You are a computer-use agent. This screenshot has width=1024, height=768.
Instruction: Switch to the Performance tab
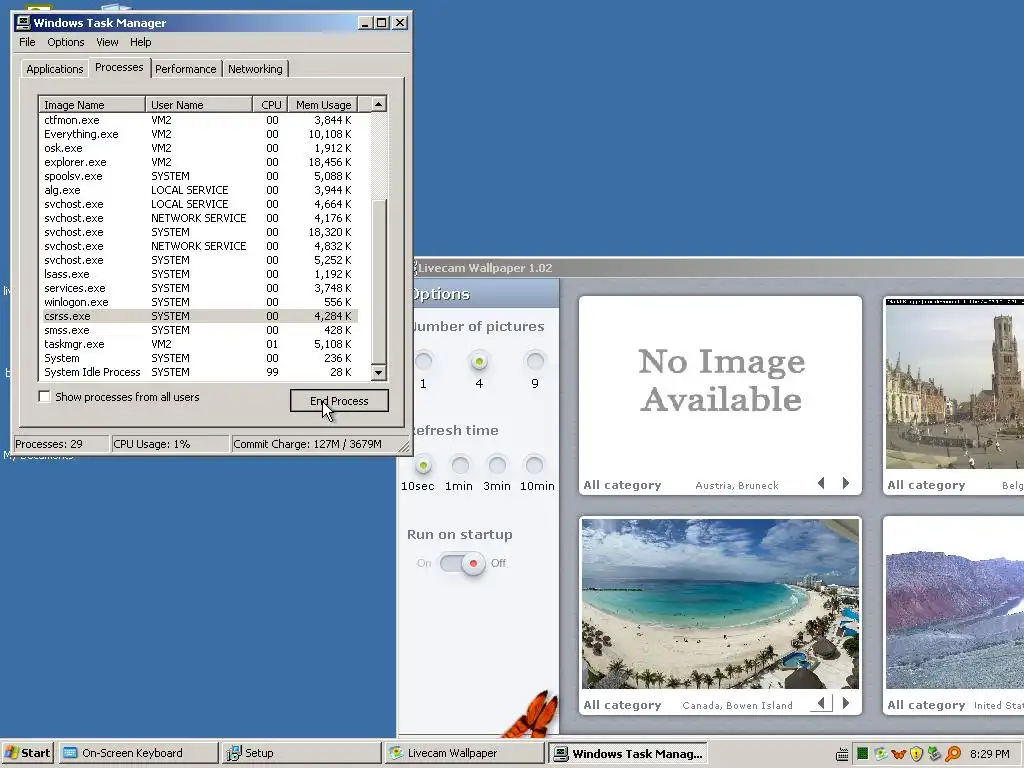pos(185,69)
